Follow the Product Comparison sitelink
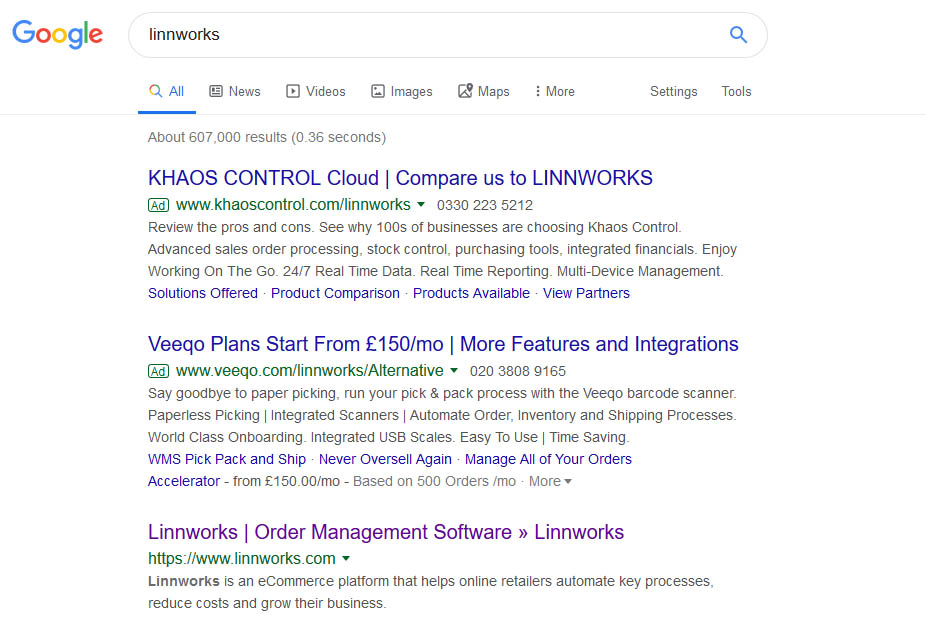This screenshot has height=617, width=926. pos(335,293)
